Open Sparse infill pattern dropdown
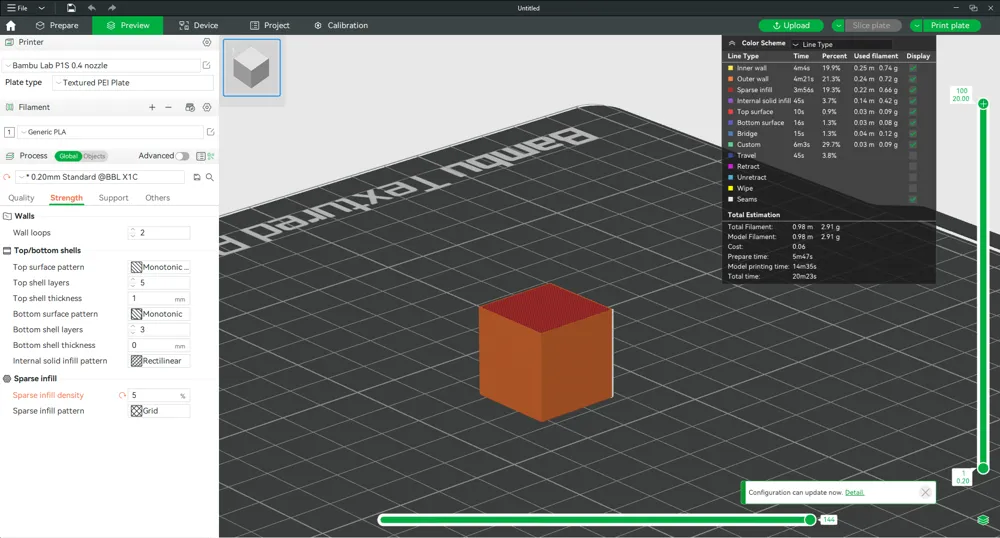 pyautogui.click(x=159, y=411)
